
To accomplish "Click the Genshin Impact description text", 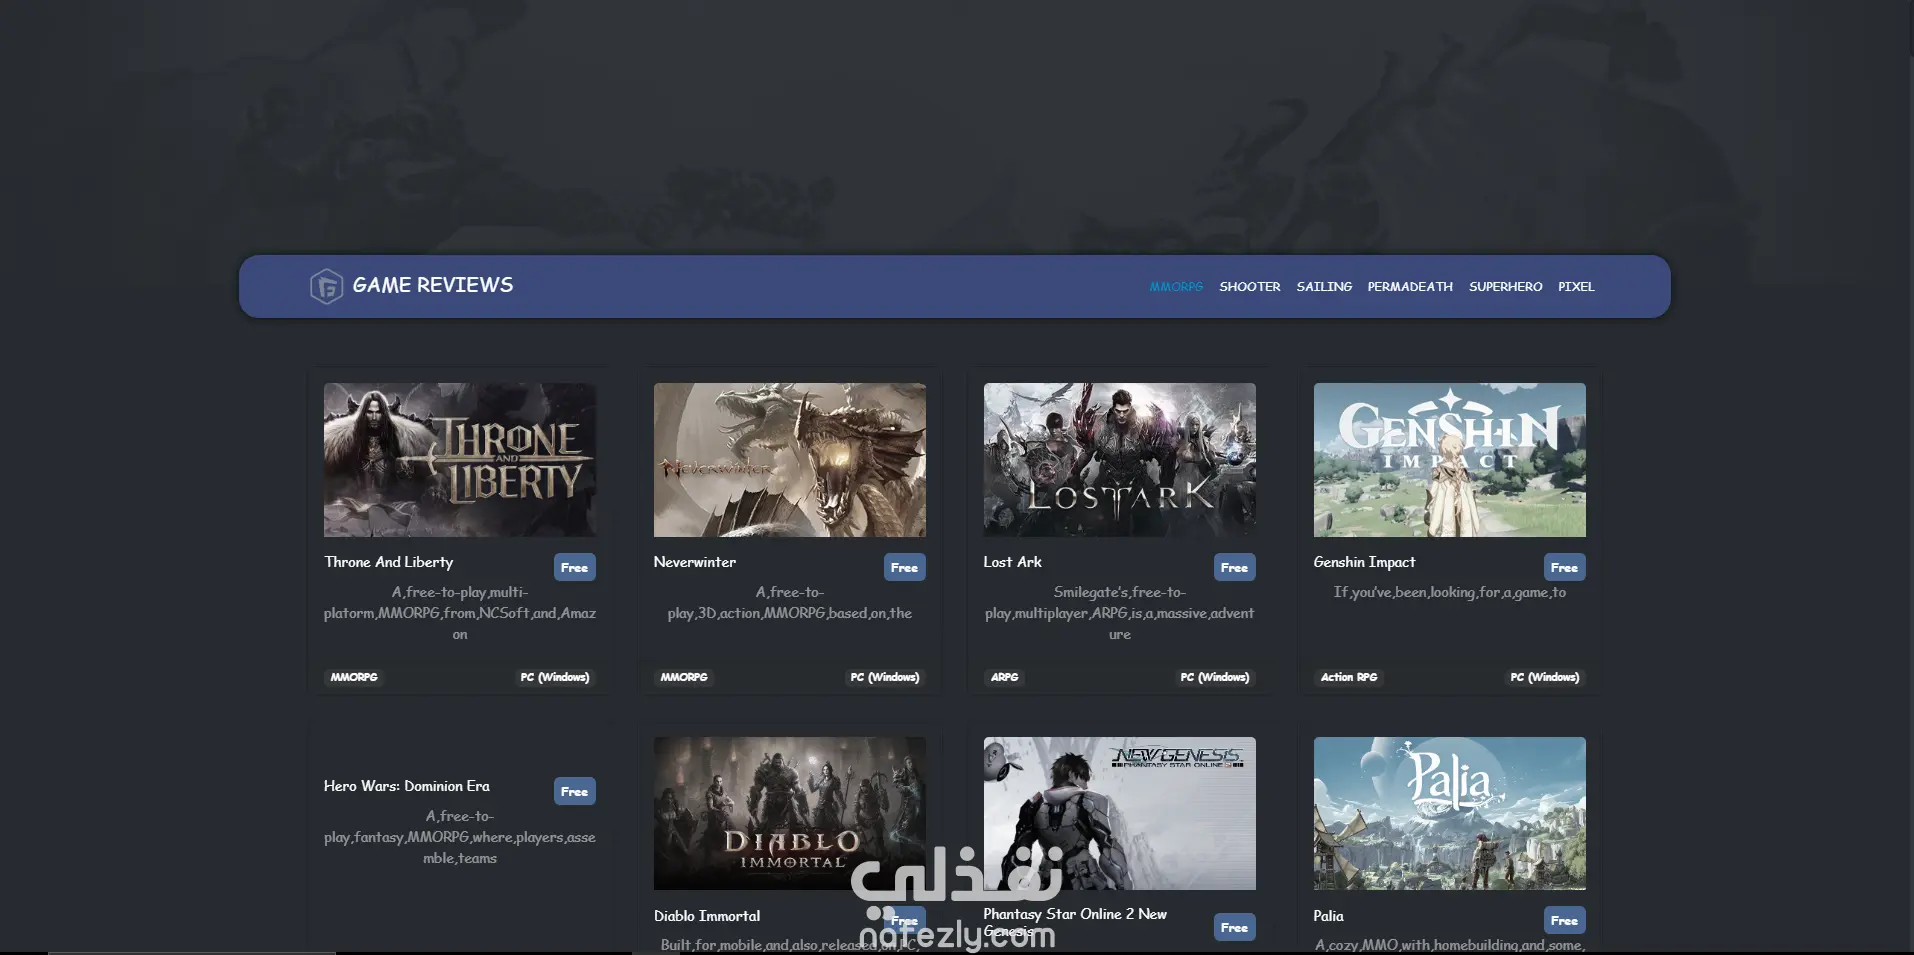I will coord(1450,592).
